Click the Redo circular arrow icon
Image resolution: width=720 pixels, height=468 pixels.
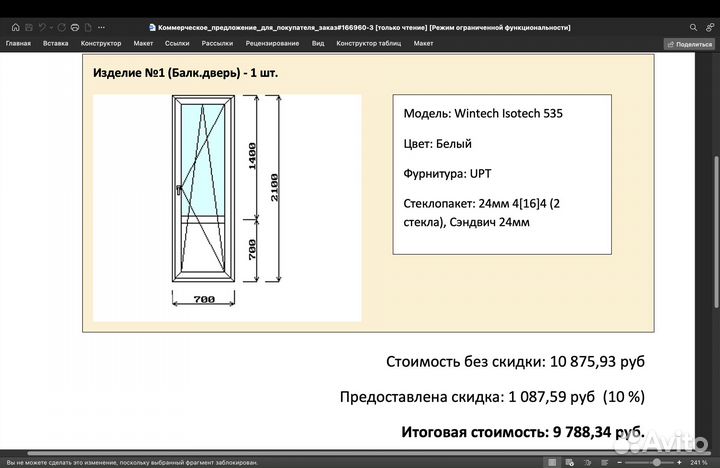point(62,28)
